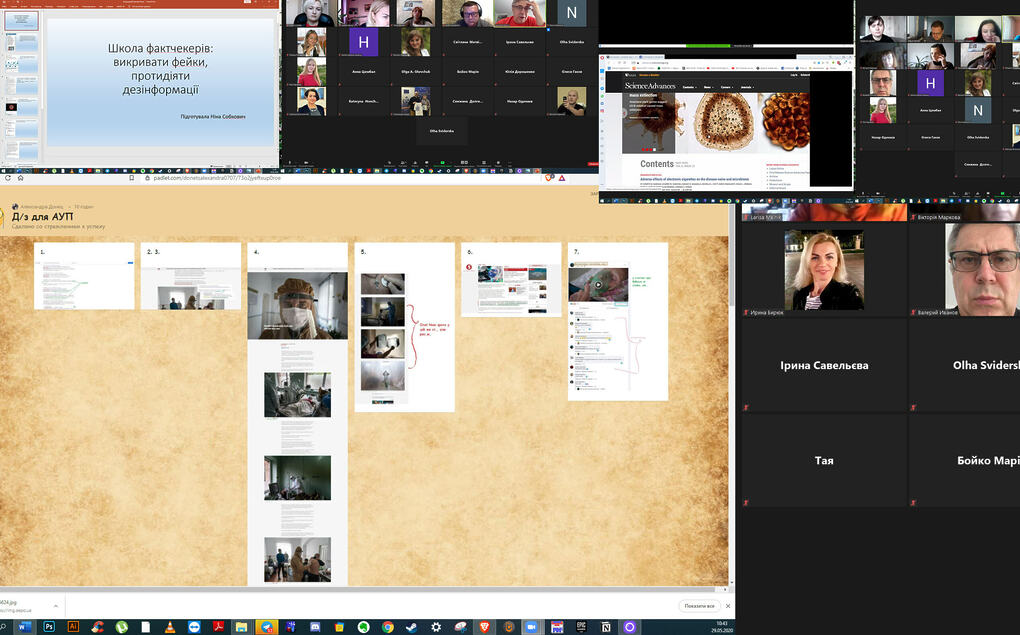Open Padlet post number 1
The width and height of the screenshot is (1020, 635).
pyautogui.click(x=84, y=276)
